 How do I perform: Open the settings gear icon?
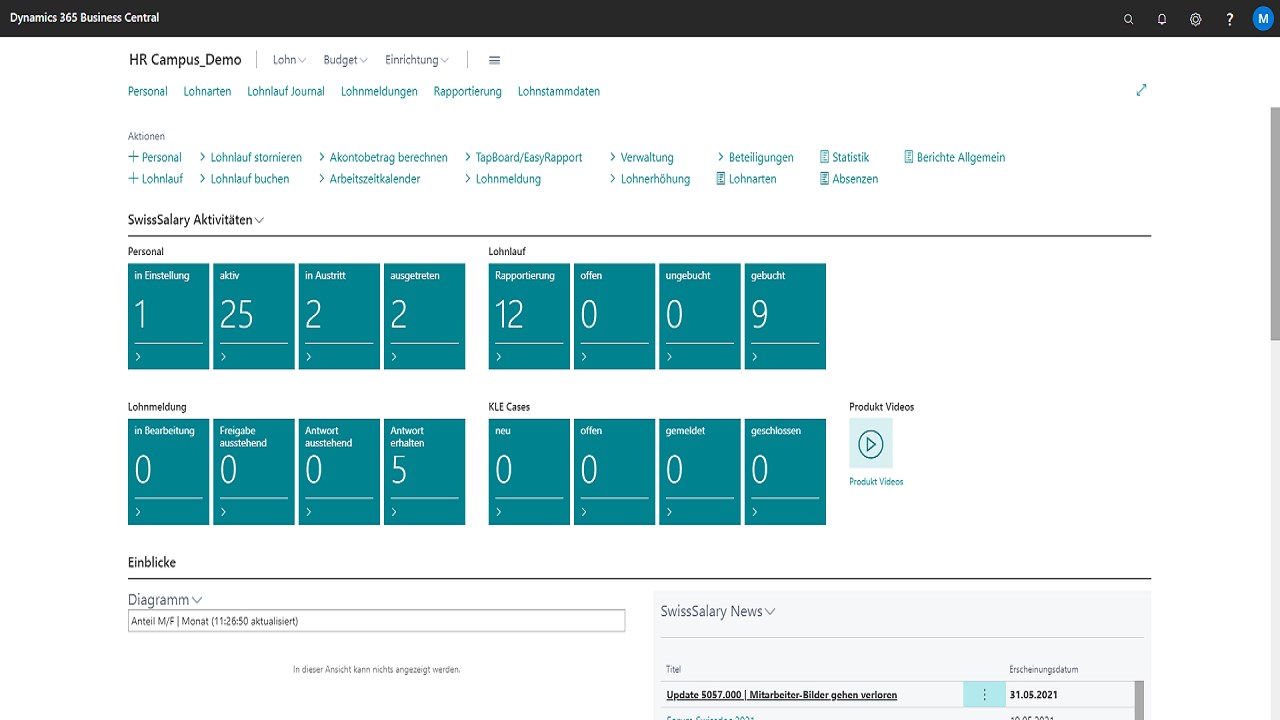pos(1196,19)
